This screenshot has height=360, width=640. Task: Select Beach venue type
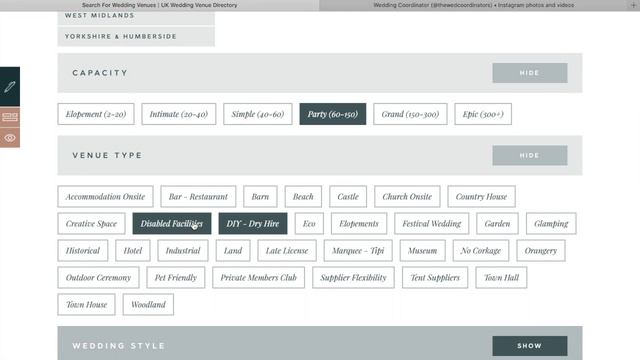tap(303, 197)
